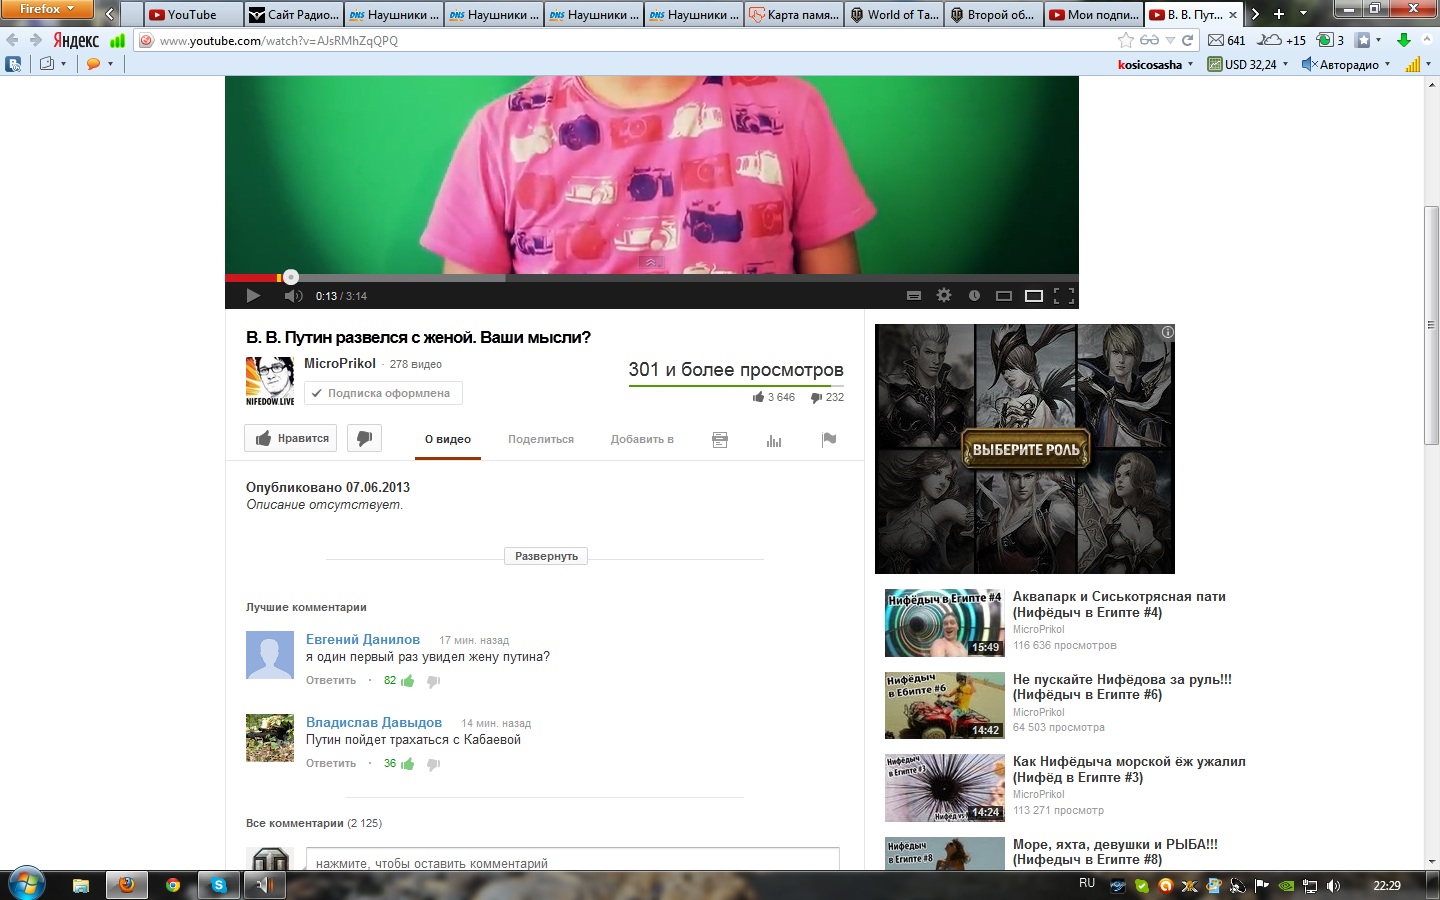Switch player to small size mode
Screen dimensions: 1440x900
(x=1004, y=296)
